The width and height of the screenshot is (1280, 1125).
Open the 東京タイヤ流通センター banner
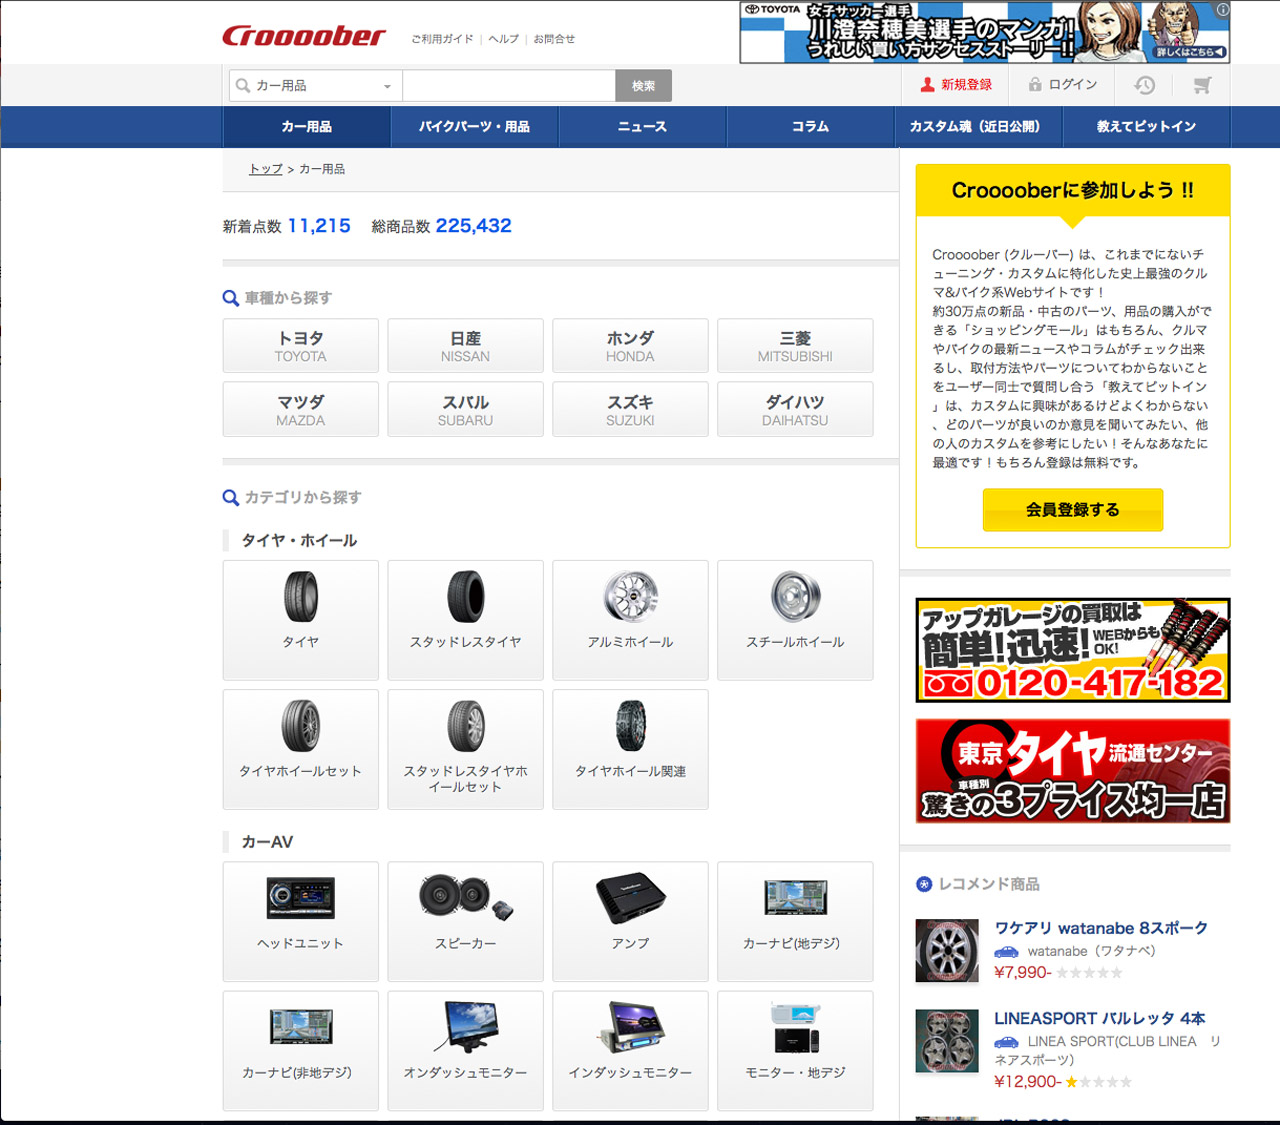(x=1073, y=771)
